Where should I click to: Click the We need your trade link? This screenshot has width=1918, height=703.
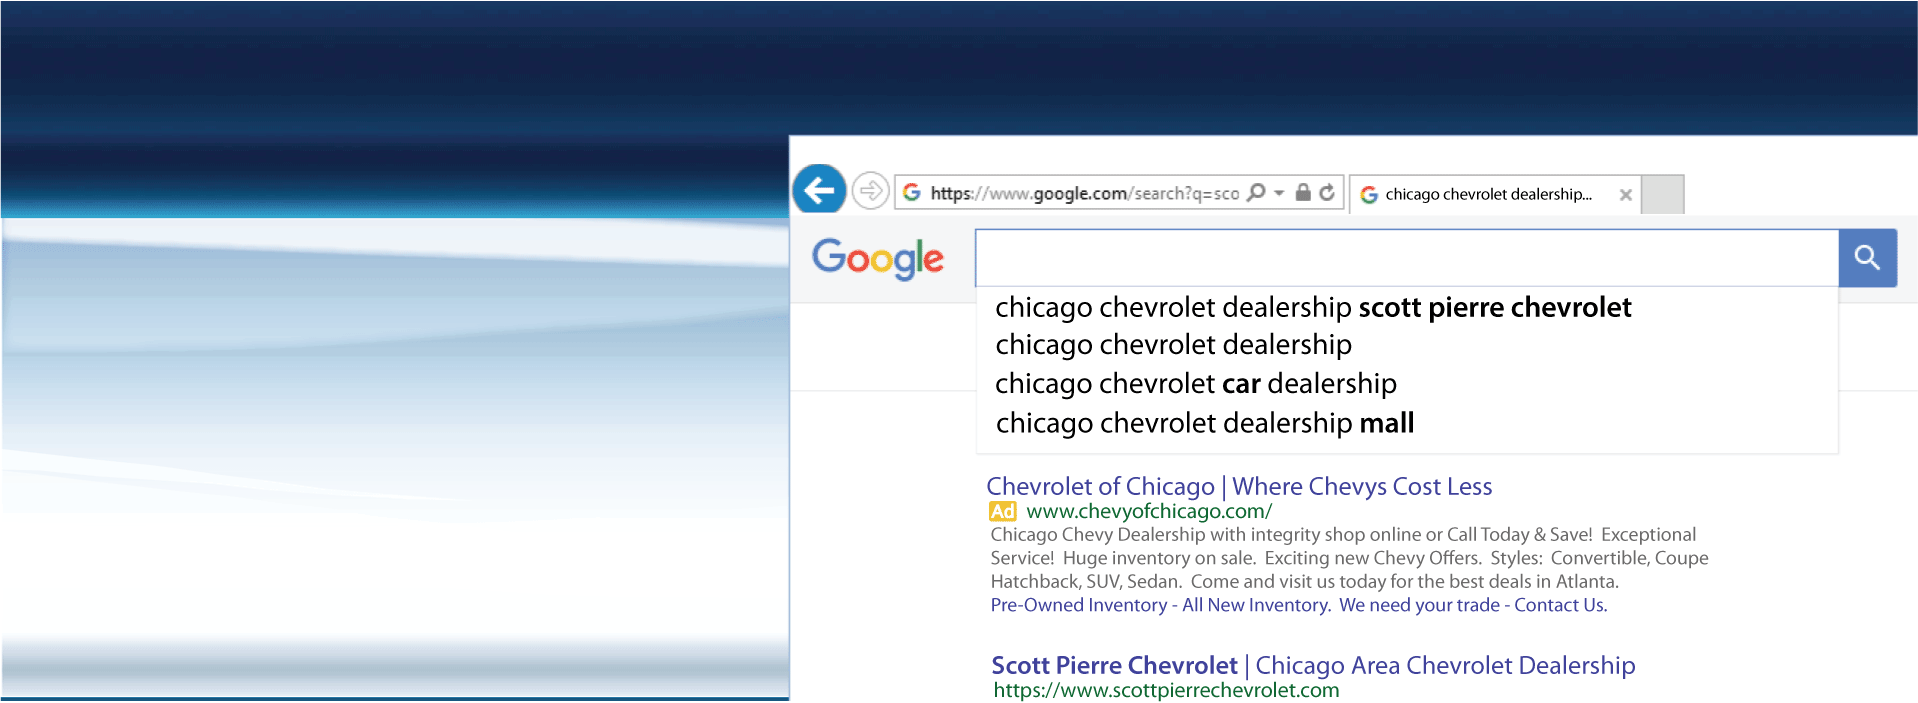pyautogui.click(x=1419, y=605)
